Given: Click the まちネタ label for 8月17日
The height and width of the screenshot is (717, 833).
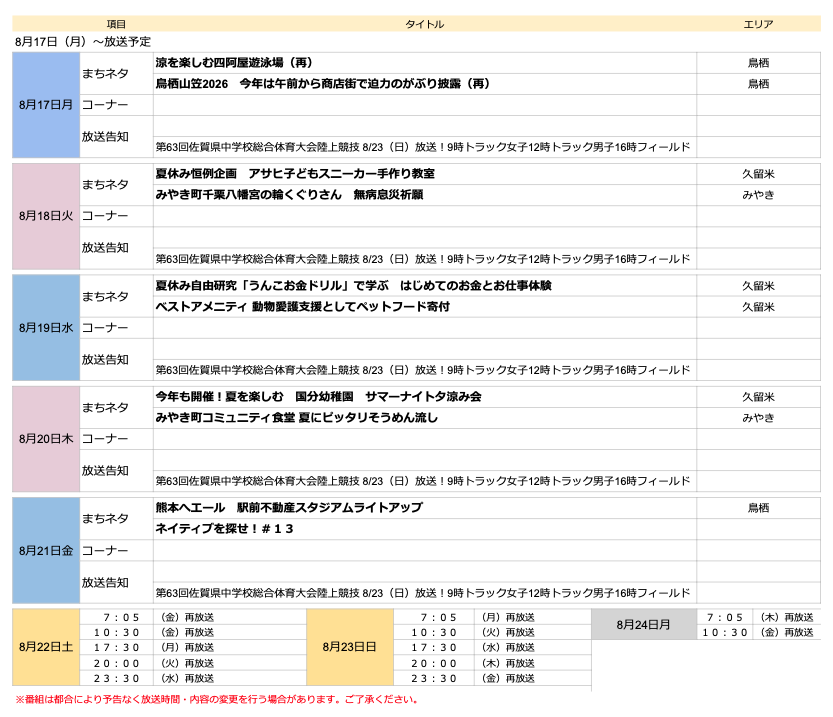Looking at the screenshot, I should (105, 73).
